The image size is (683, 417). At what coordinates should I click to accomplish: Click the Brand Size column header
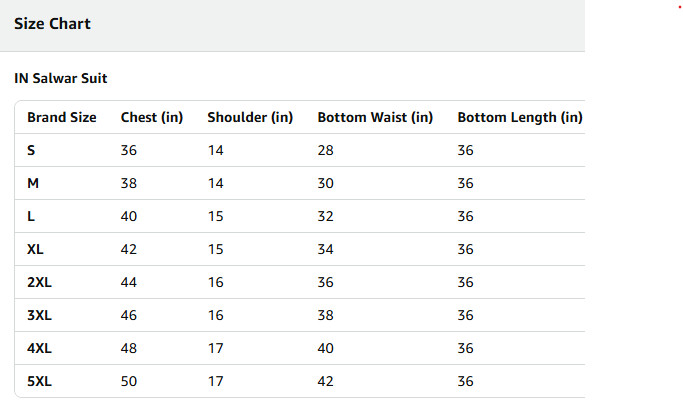tap(62, 117)
